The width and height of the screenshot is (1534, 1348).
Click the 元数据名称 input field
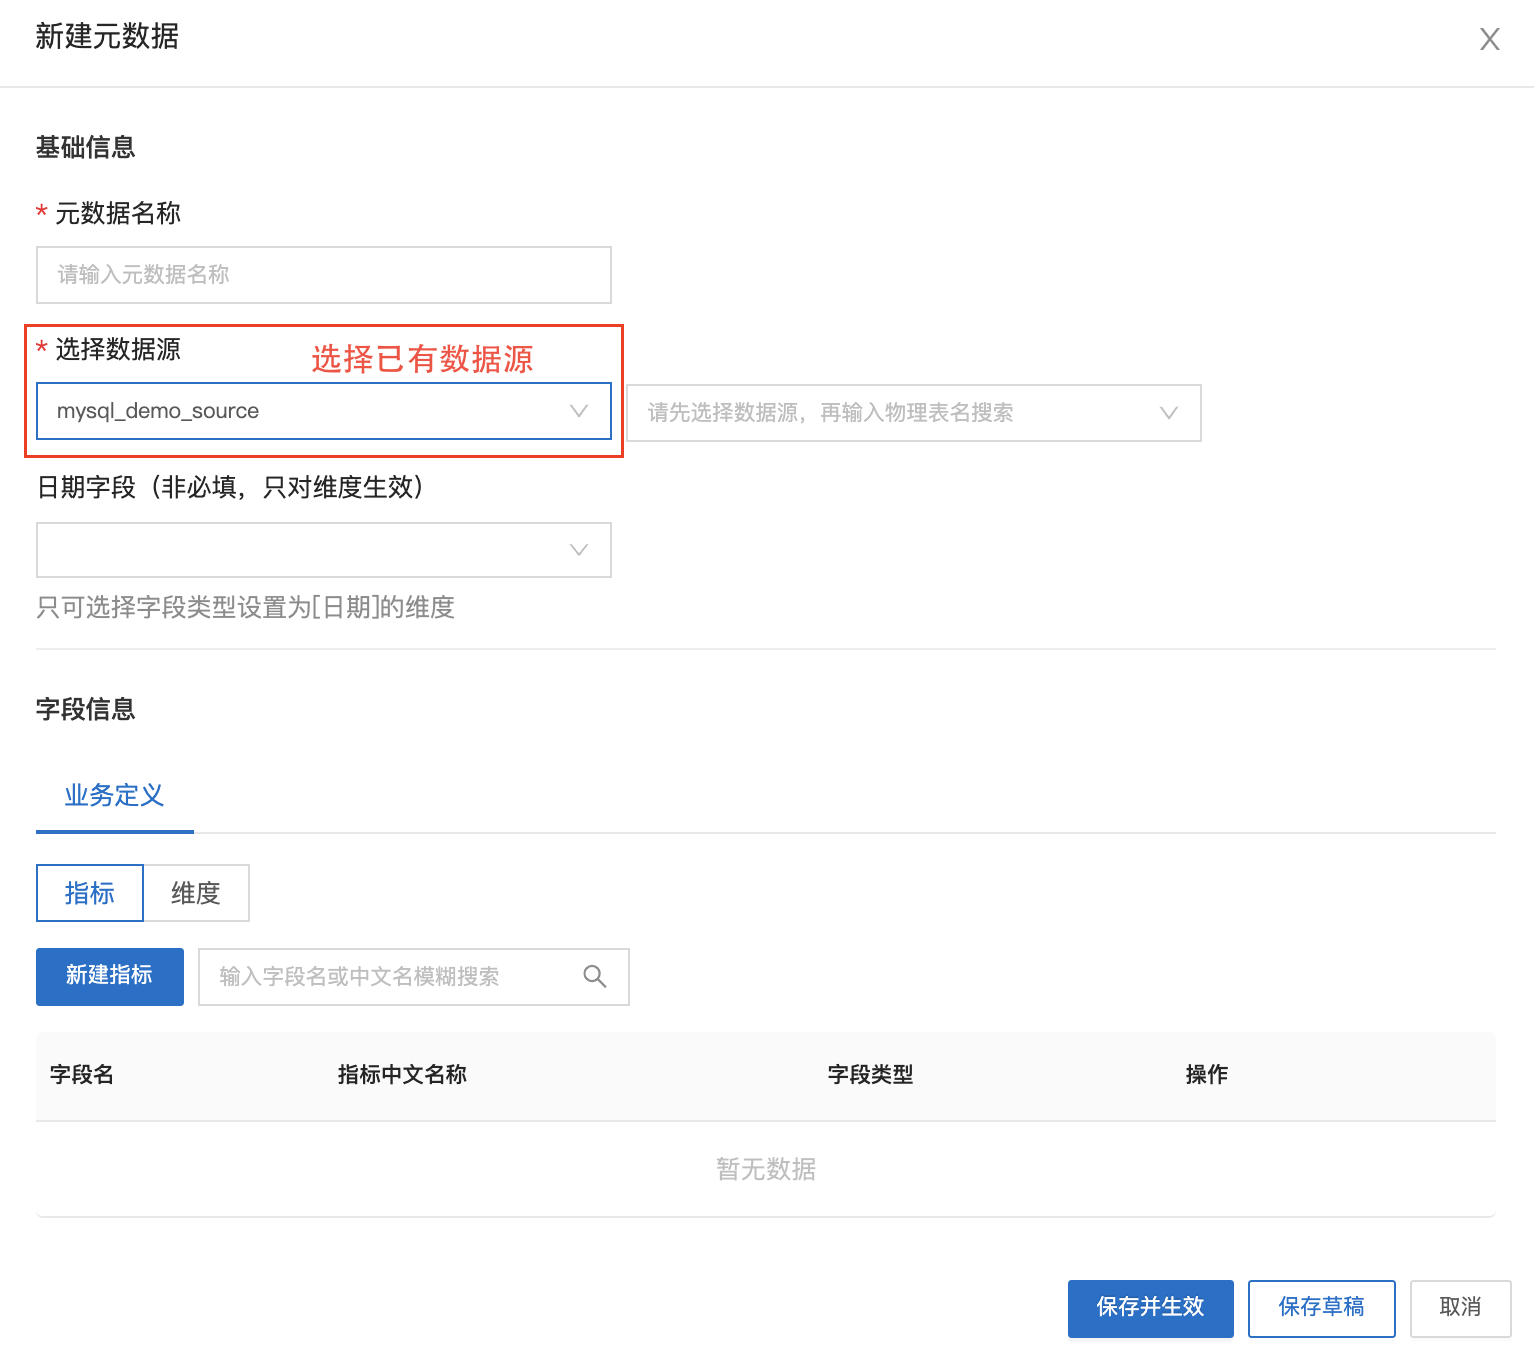pyautogui.click(x=324, y=275)
